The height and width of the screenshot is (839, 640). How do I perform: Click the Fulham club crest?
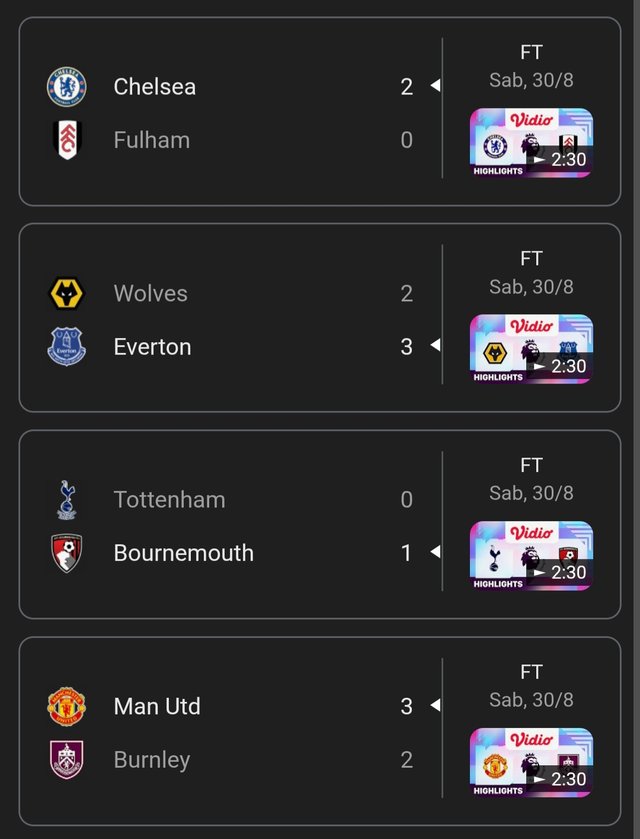(67, 140)
